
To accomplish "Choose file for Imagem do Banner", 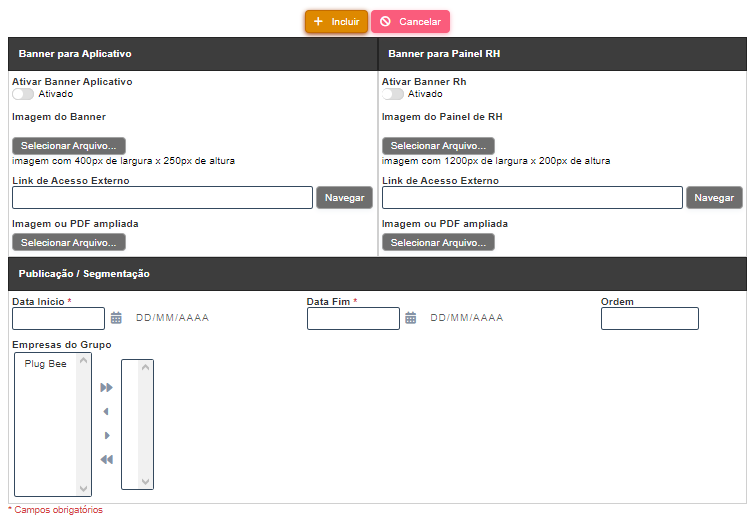I will pos(68,146).
